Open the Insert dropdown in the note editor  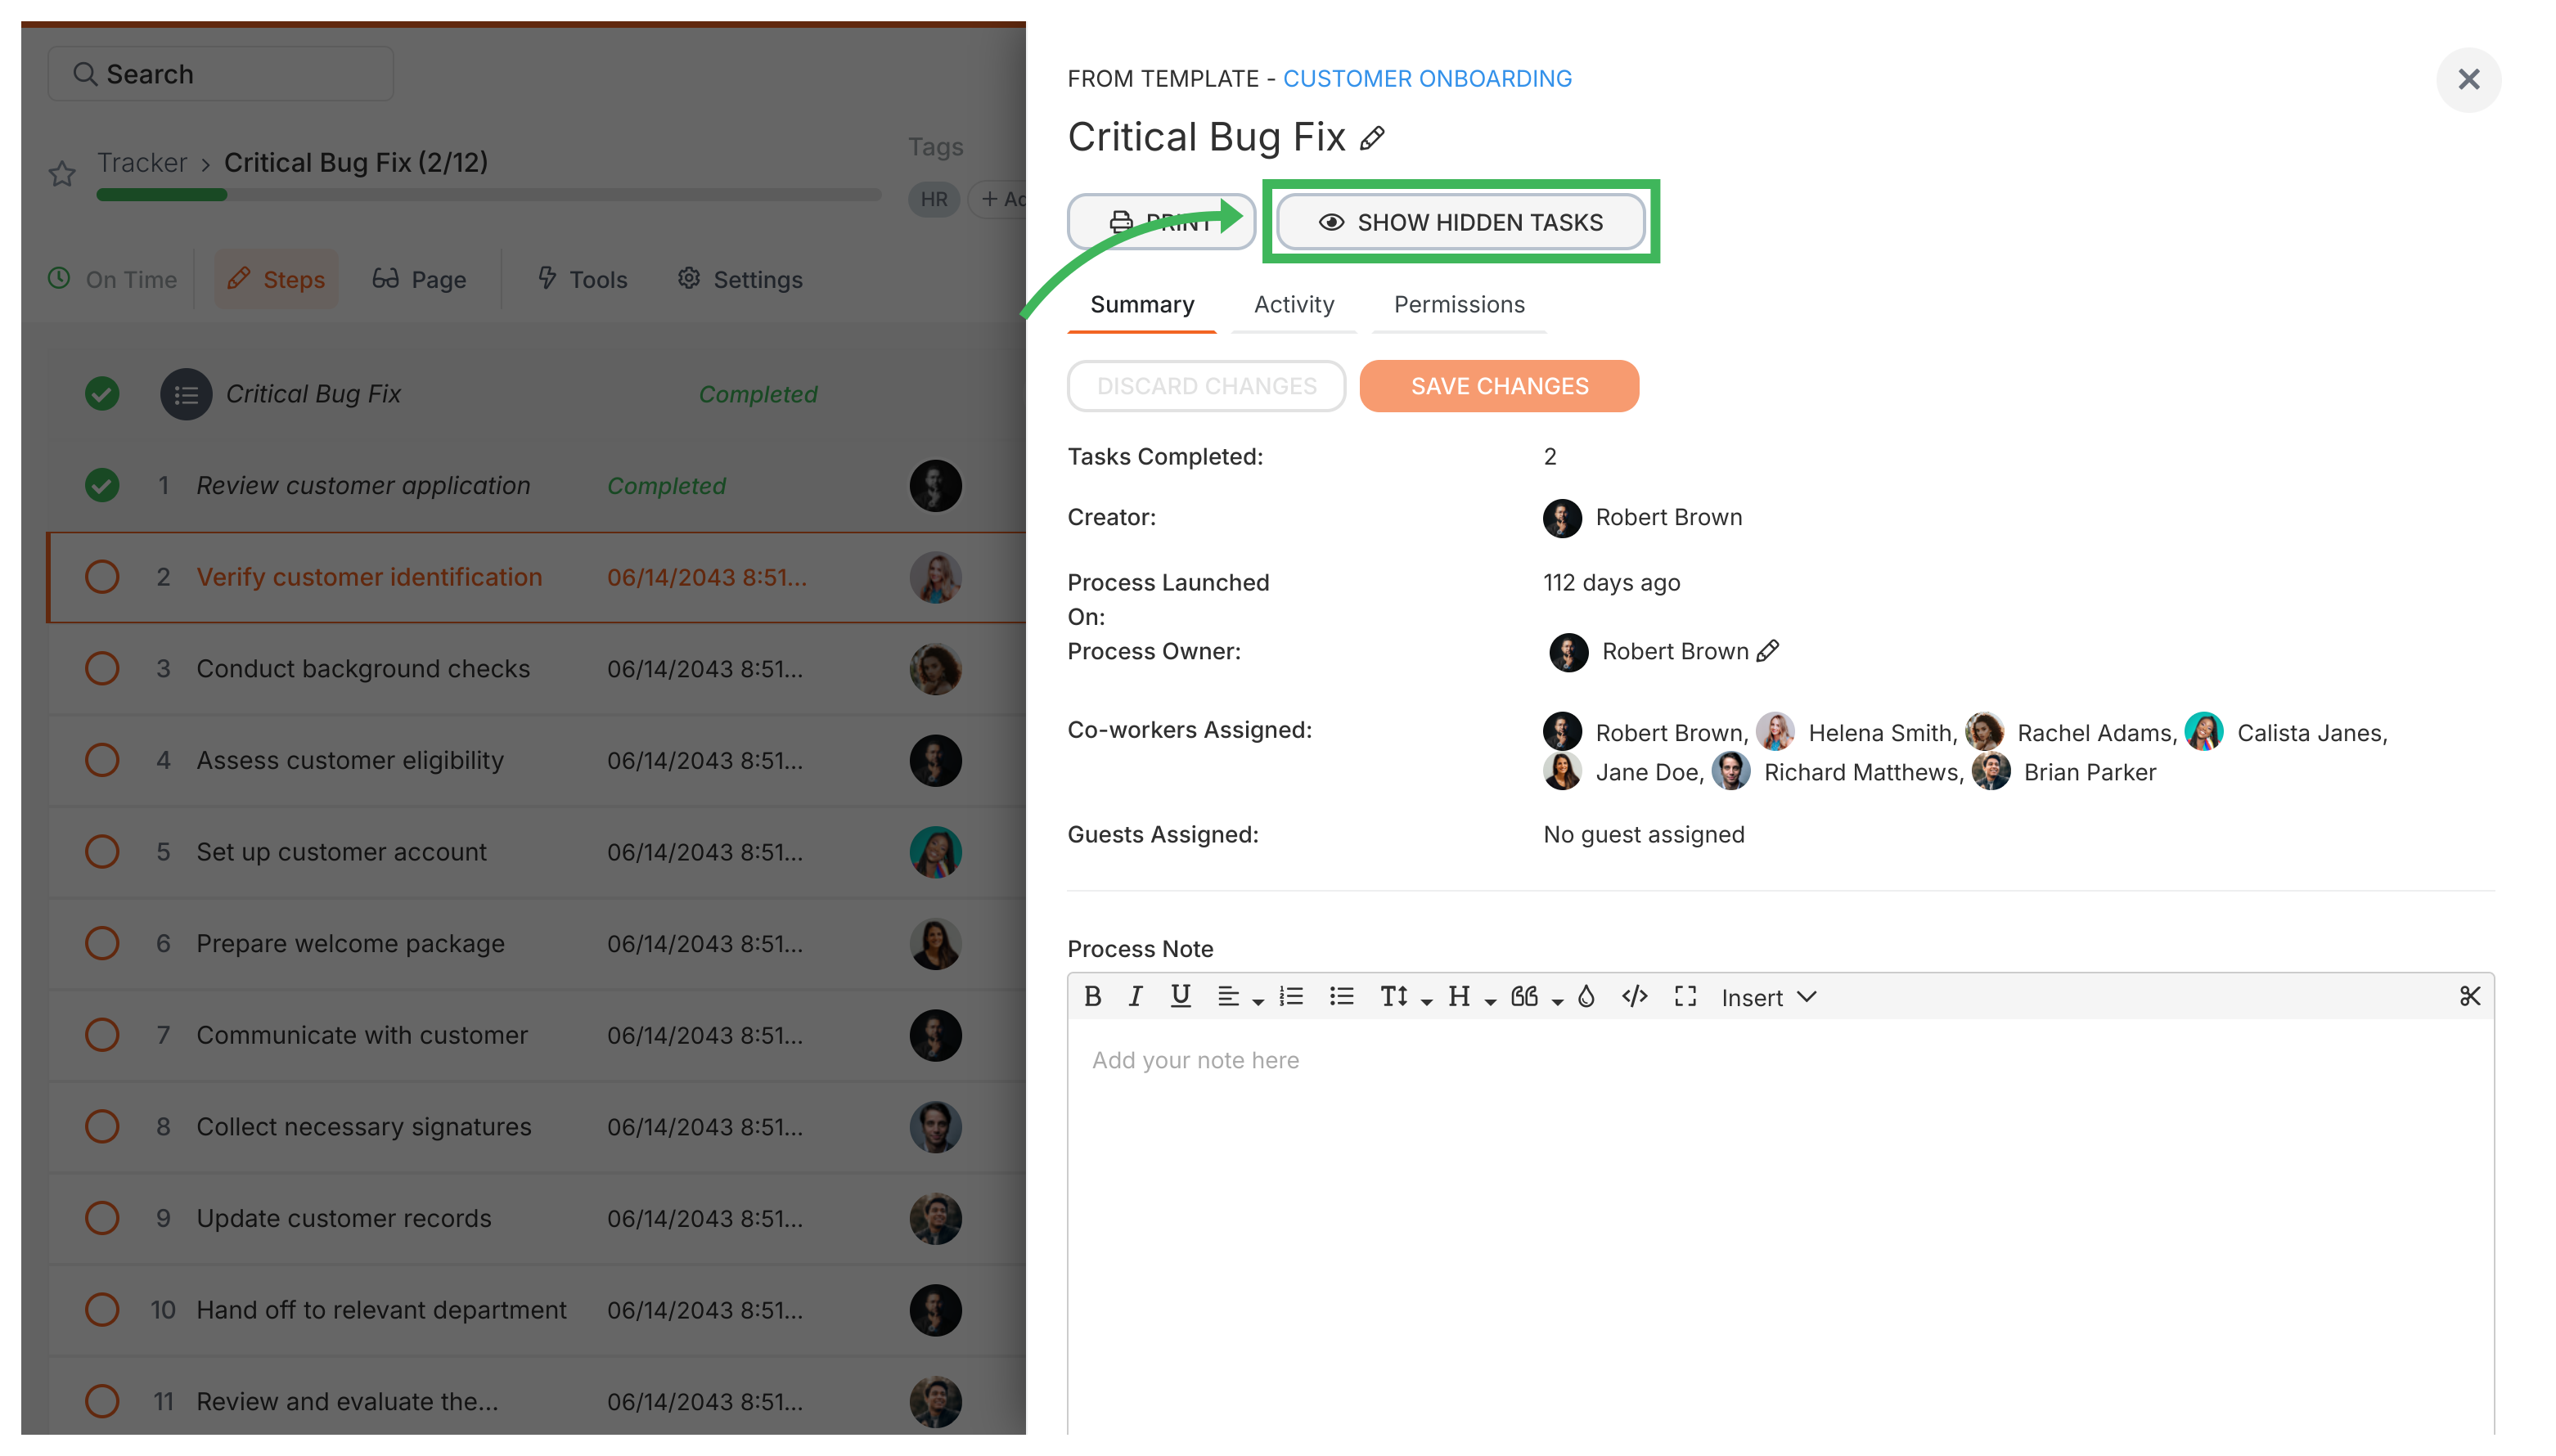[x=1768, y=997]
